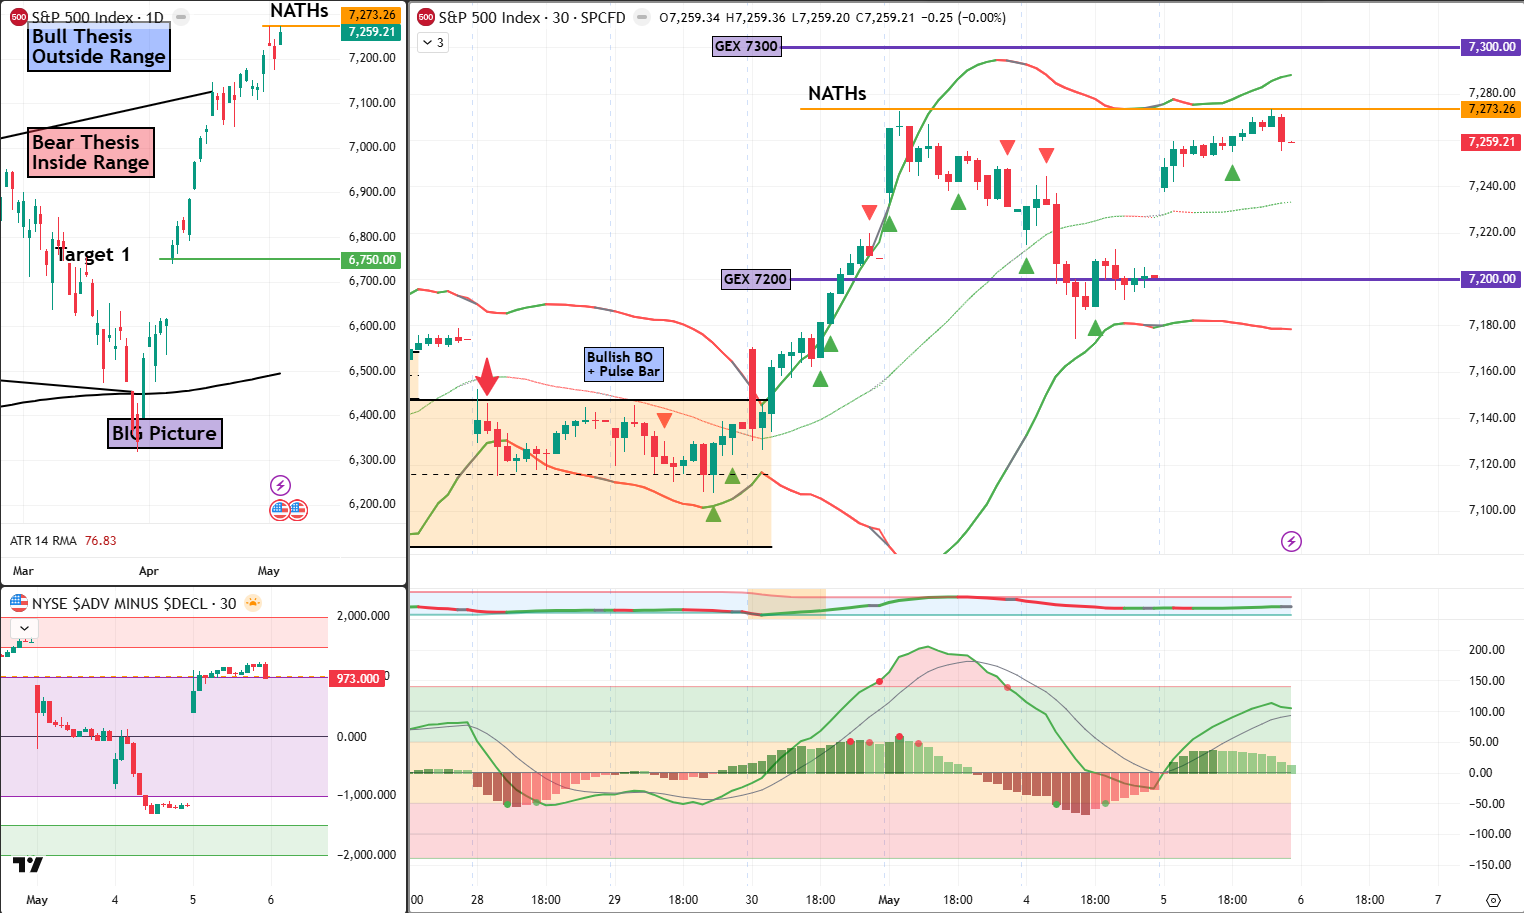Click the 6,200.00 level on the daily price scale

pos(372,504)
